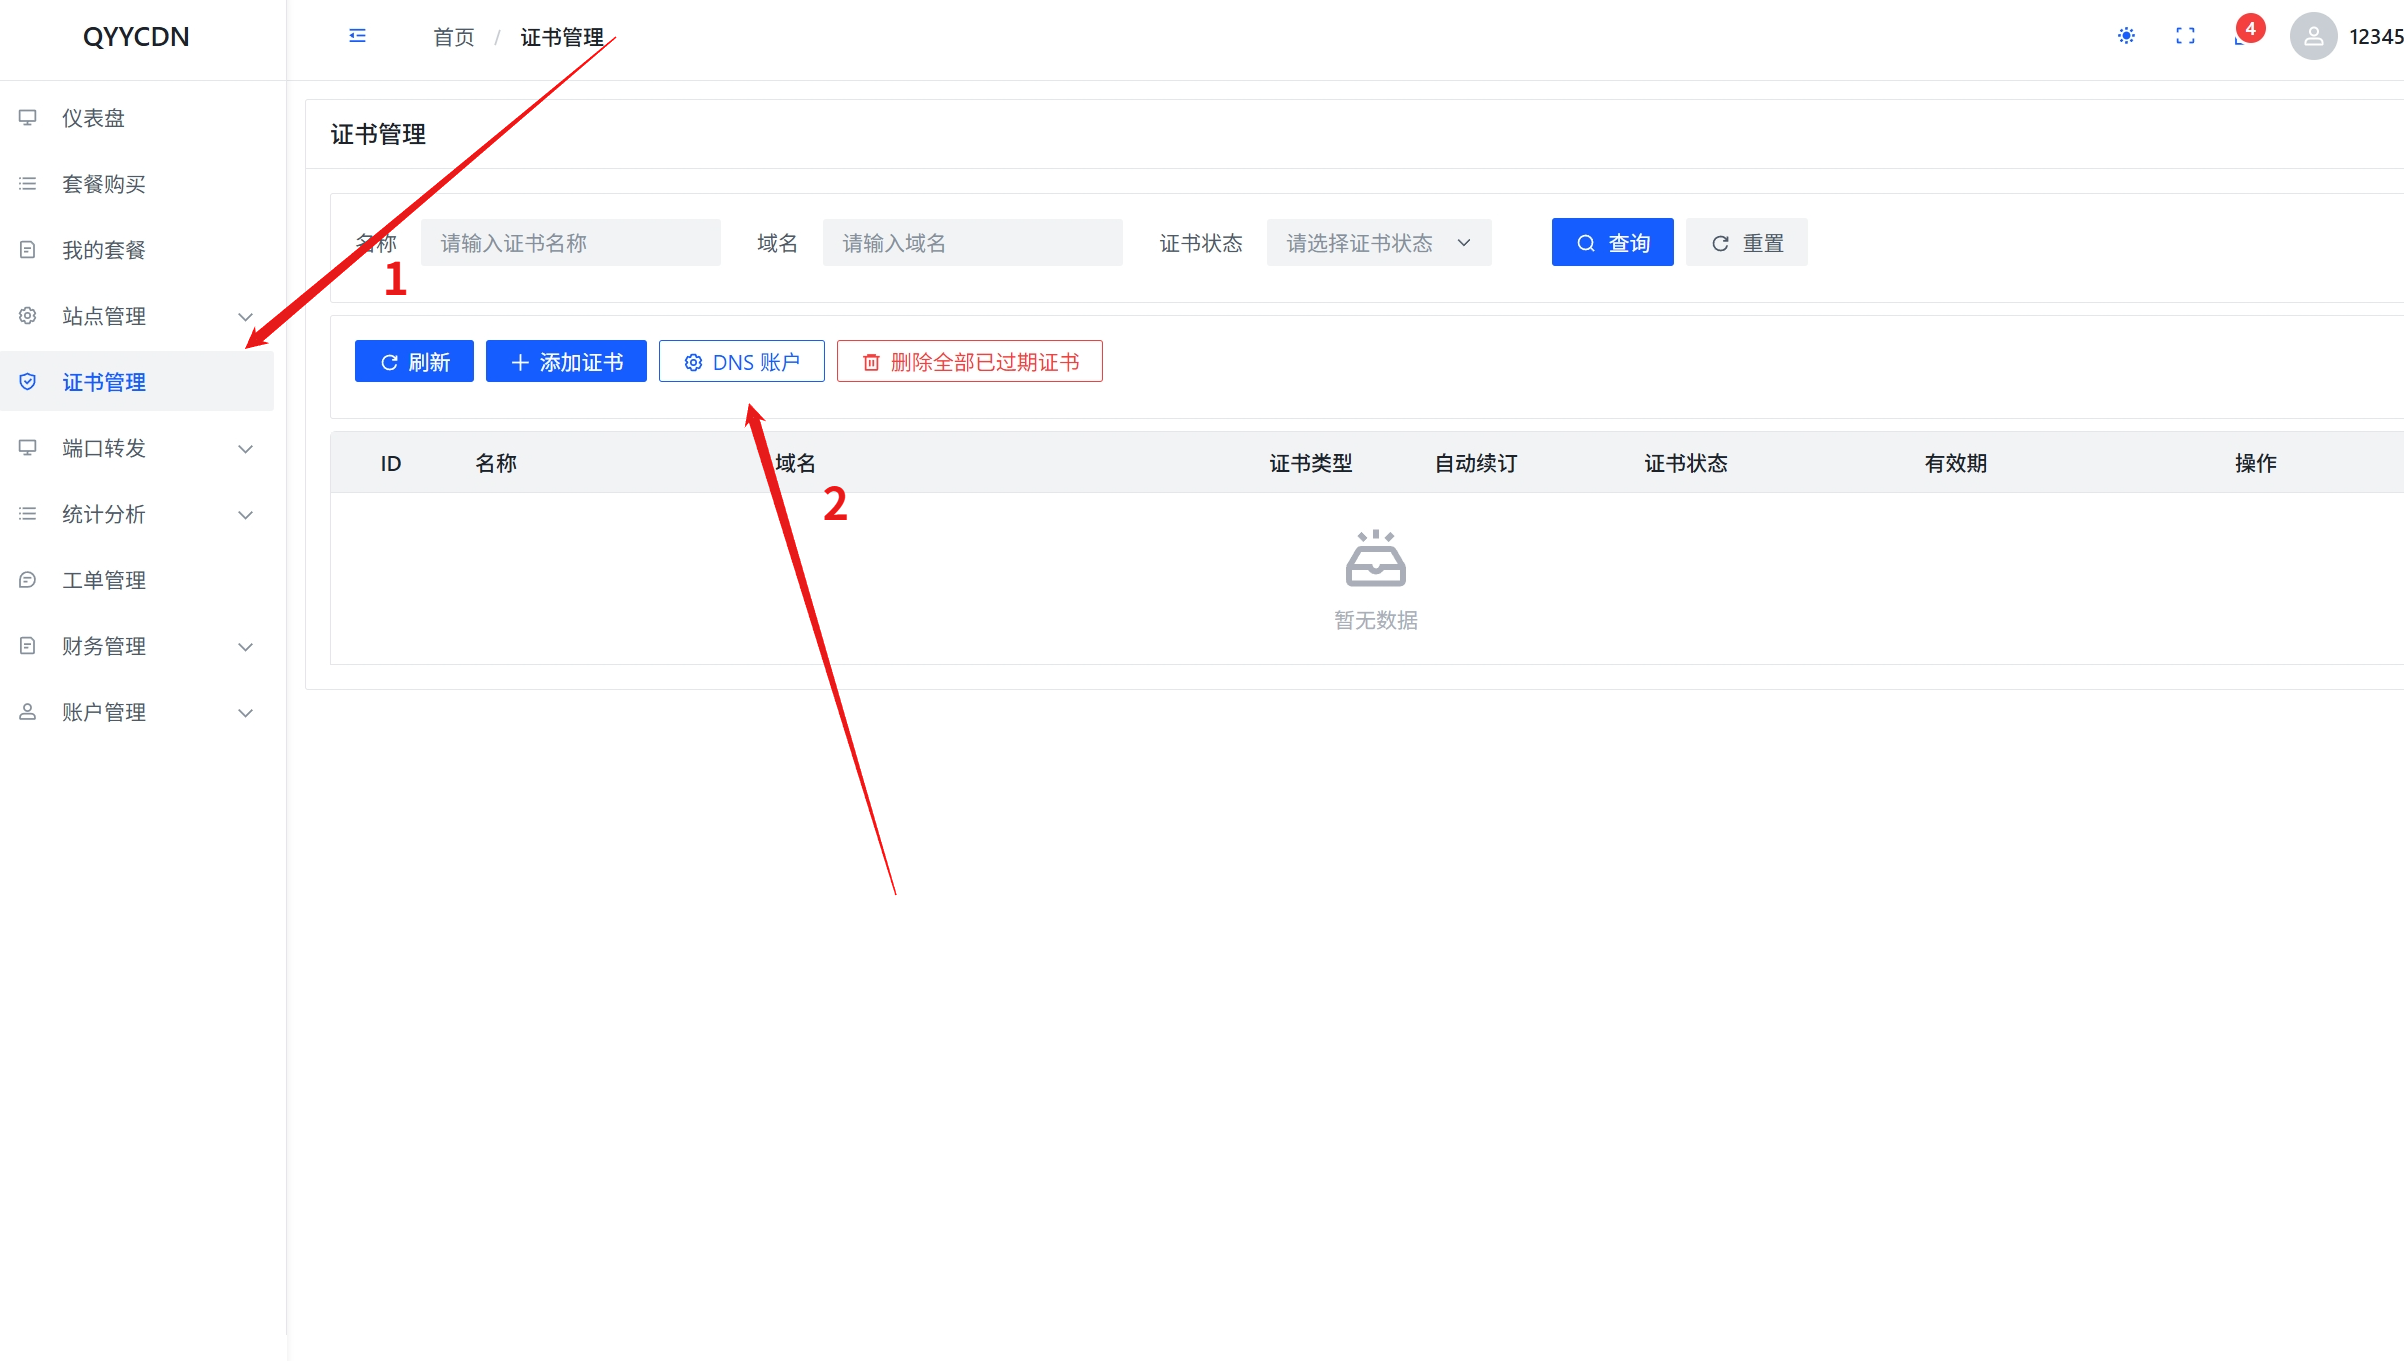Enter fullscreen with the fullscreen icon
The width and height of the screenshot is (2404, 1361).
tap(2185, 36)
